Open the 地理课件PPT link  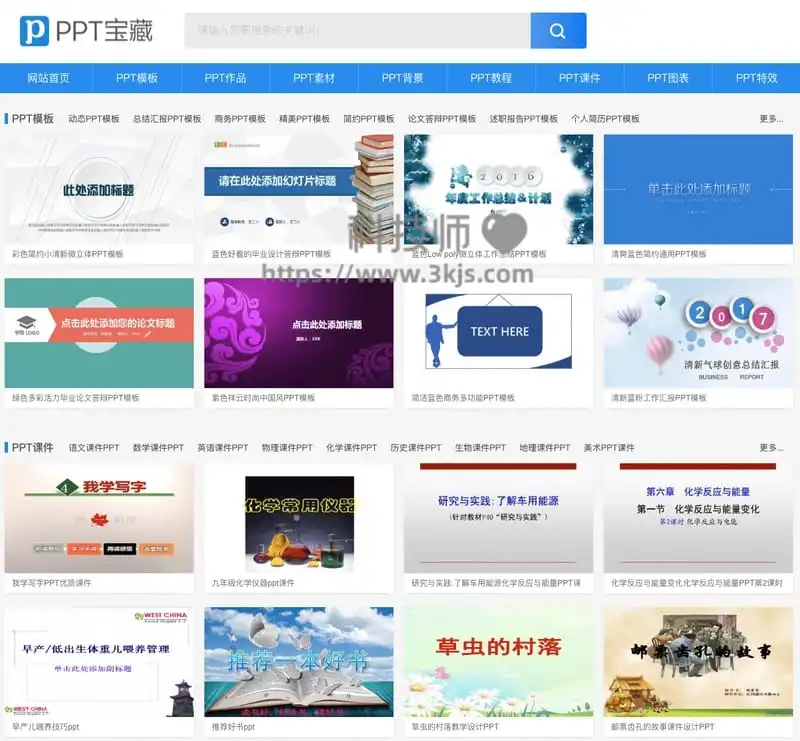pyautogui.click(x=545, y=448)
